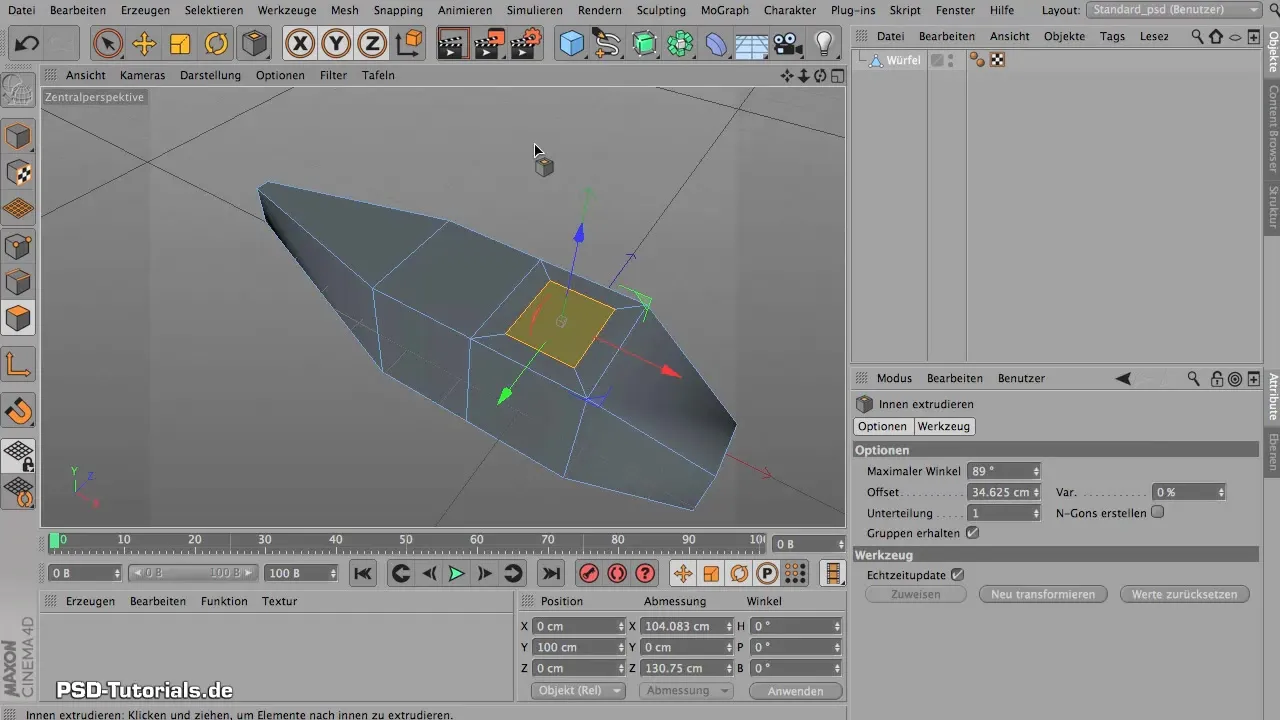
Task: Click Abmessung X stepper arrows
Action: click(x=729, y=626)
